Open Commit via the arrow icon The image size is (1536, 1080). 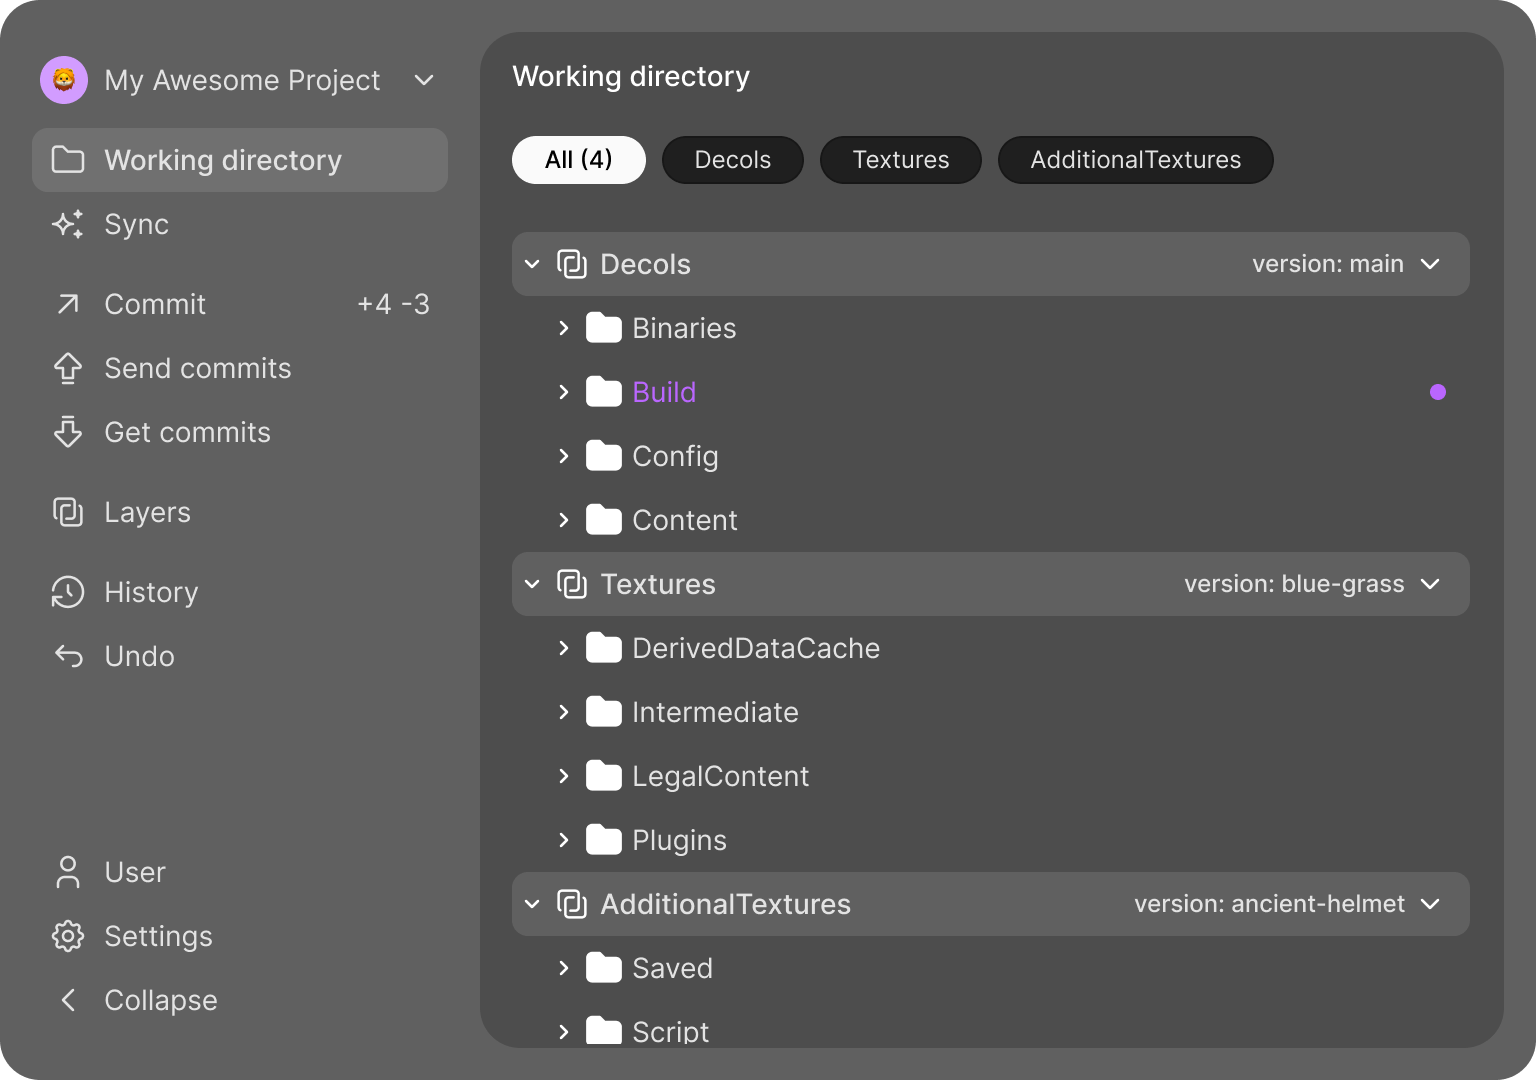click(68, 304)
